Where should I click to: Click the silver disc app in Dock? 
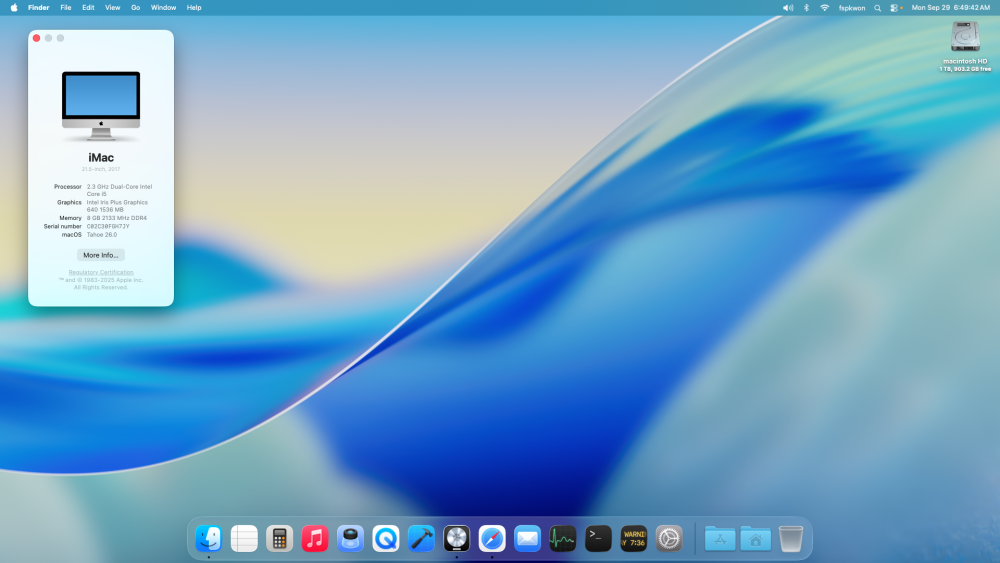point(457,538)
